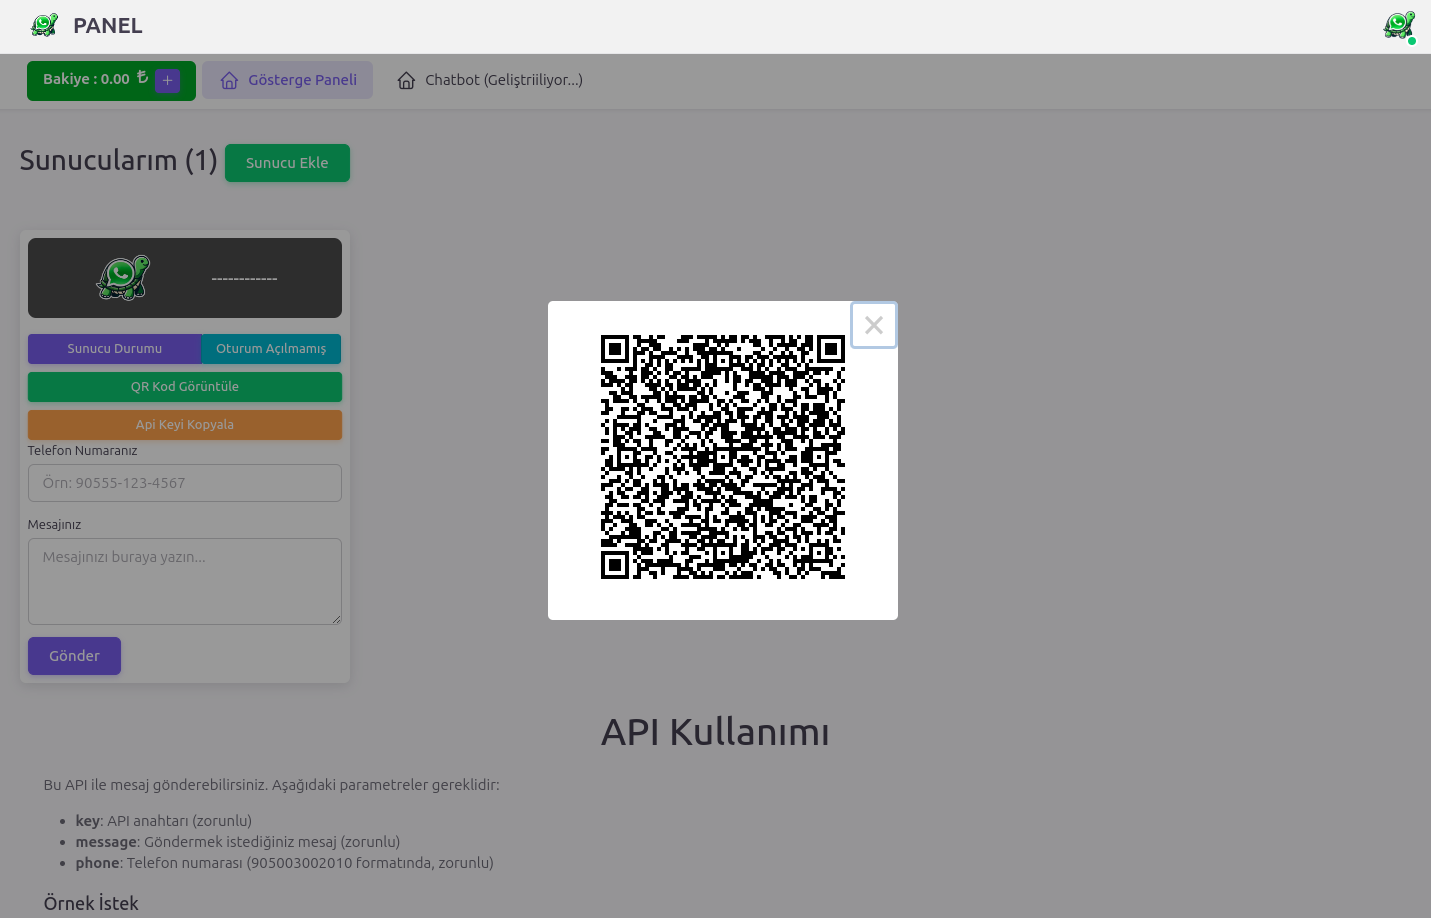Click the Bakiye balance button
Screen dimensions: 1431x918
click(x=111, y=81)
